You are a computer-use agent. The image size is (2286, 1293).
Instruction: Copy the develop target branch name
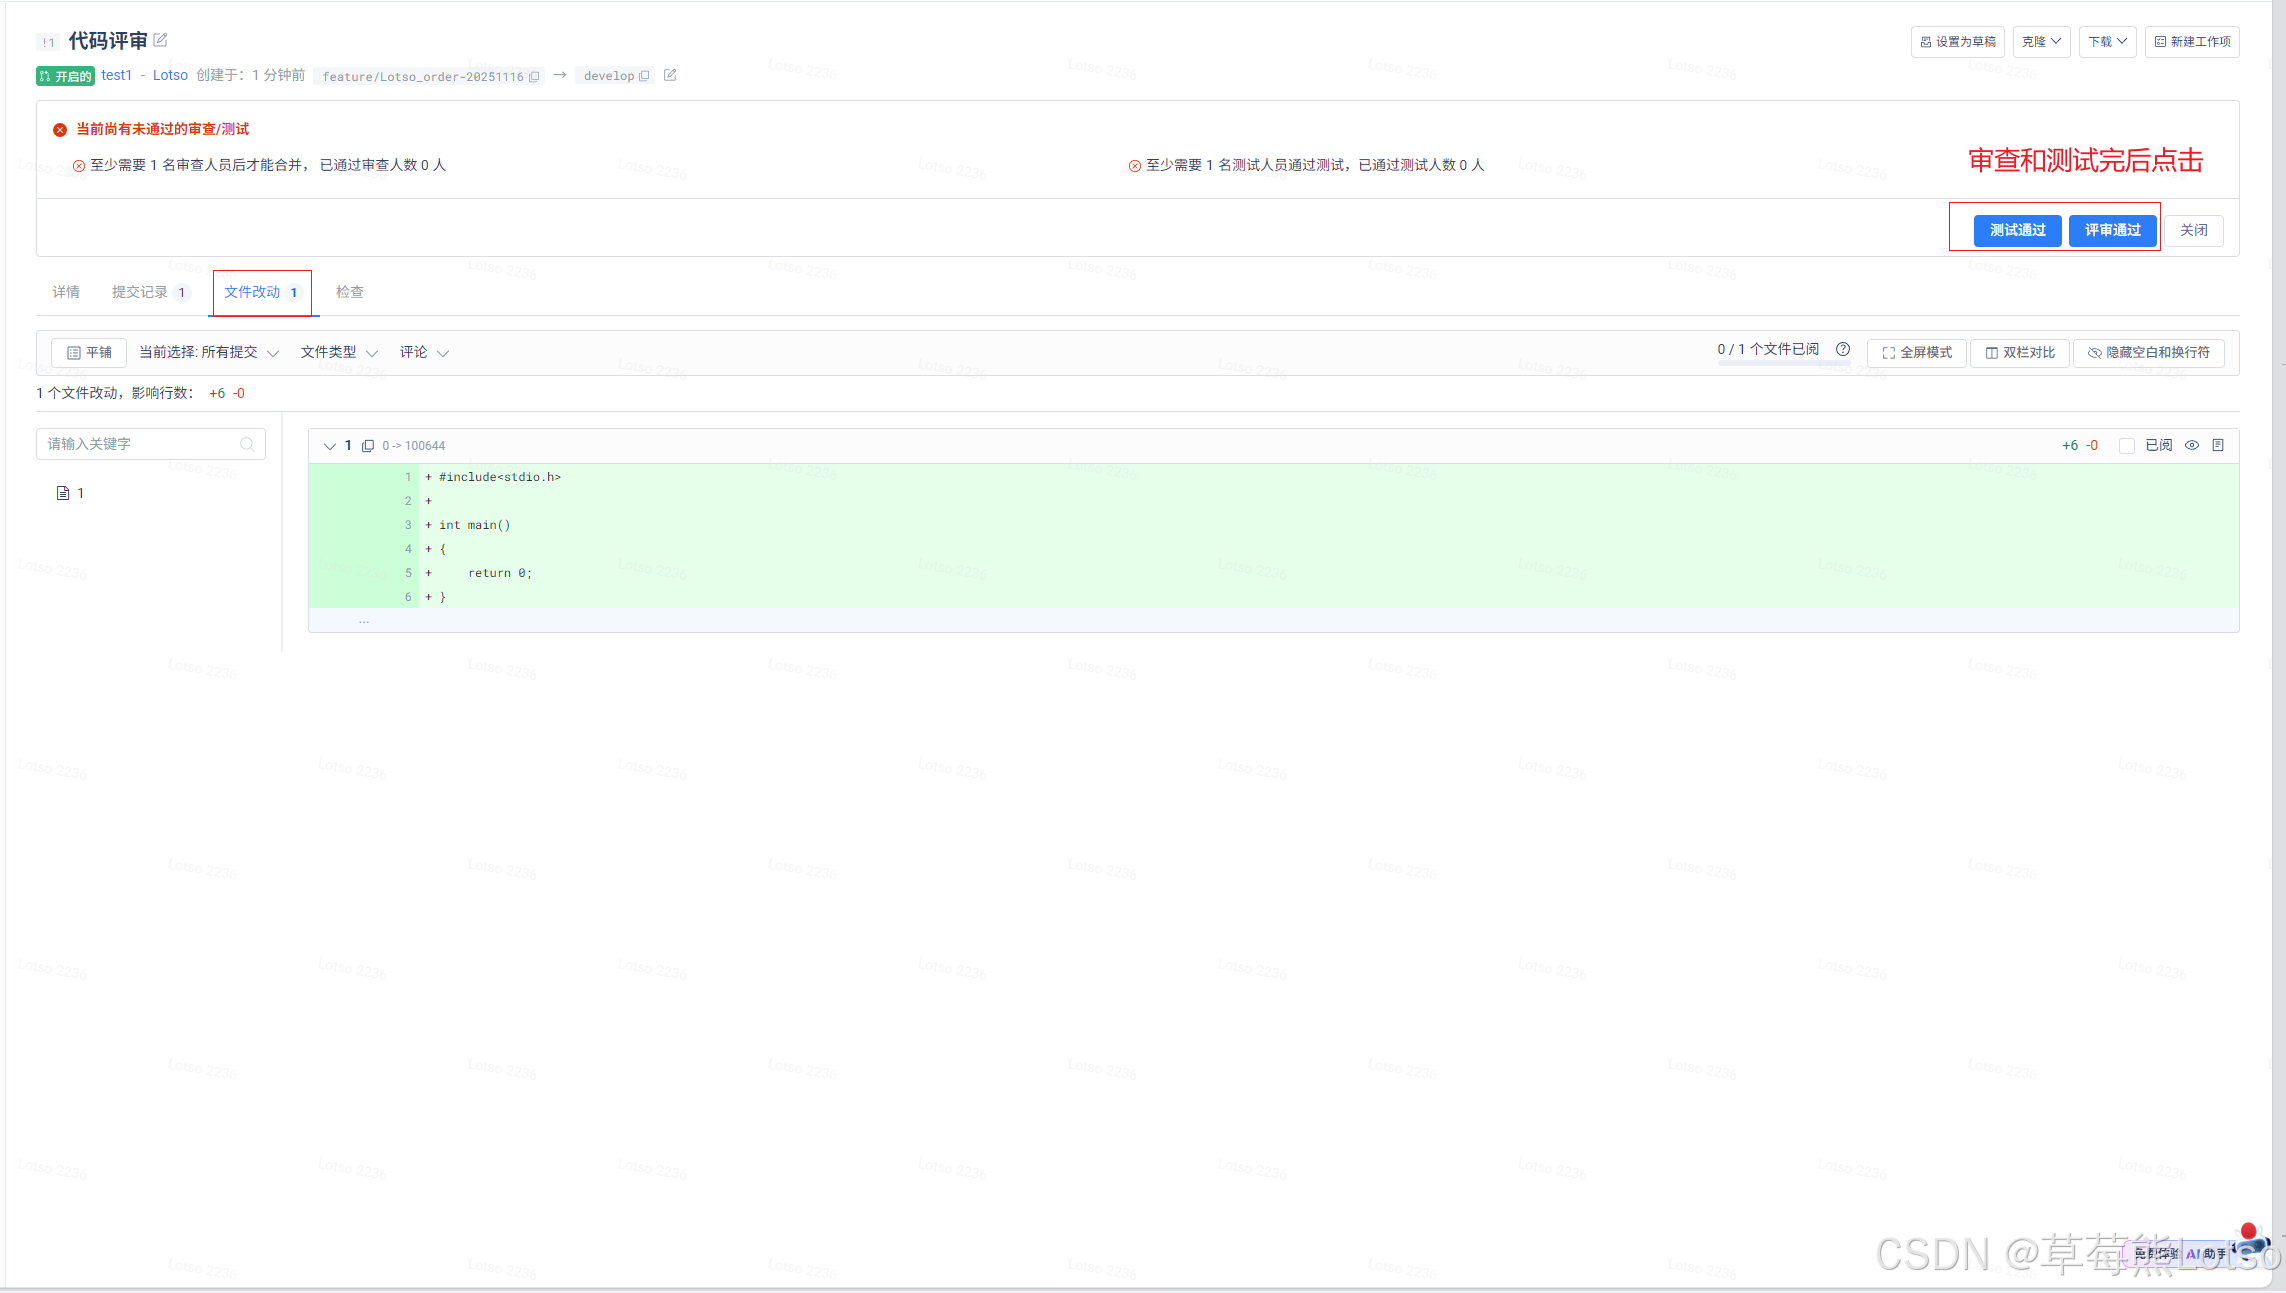(644, 76)
